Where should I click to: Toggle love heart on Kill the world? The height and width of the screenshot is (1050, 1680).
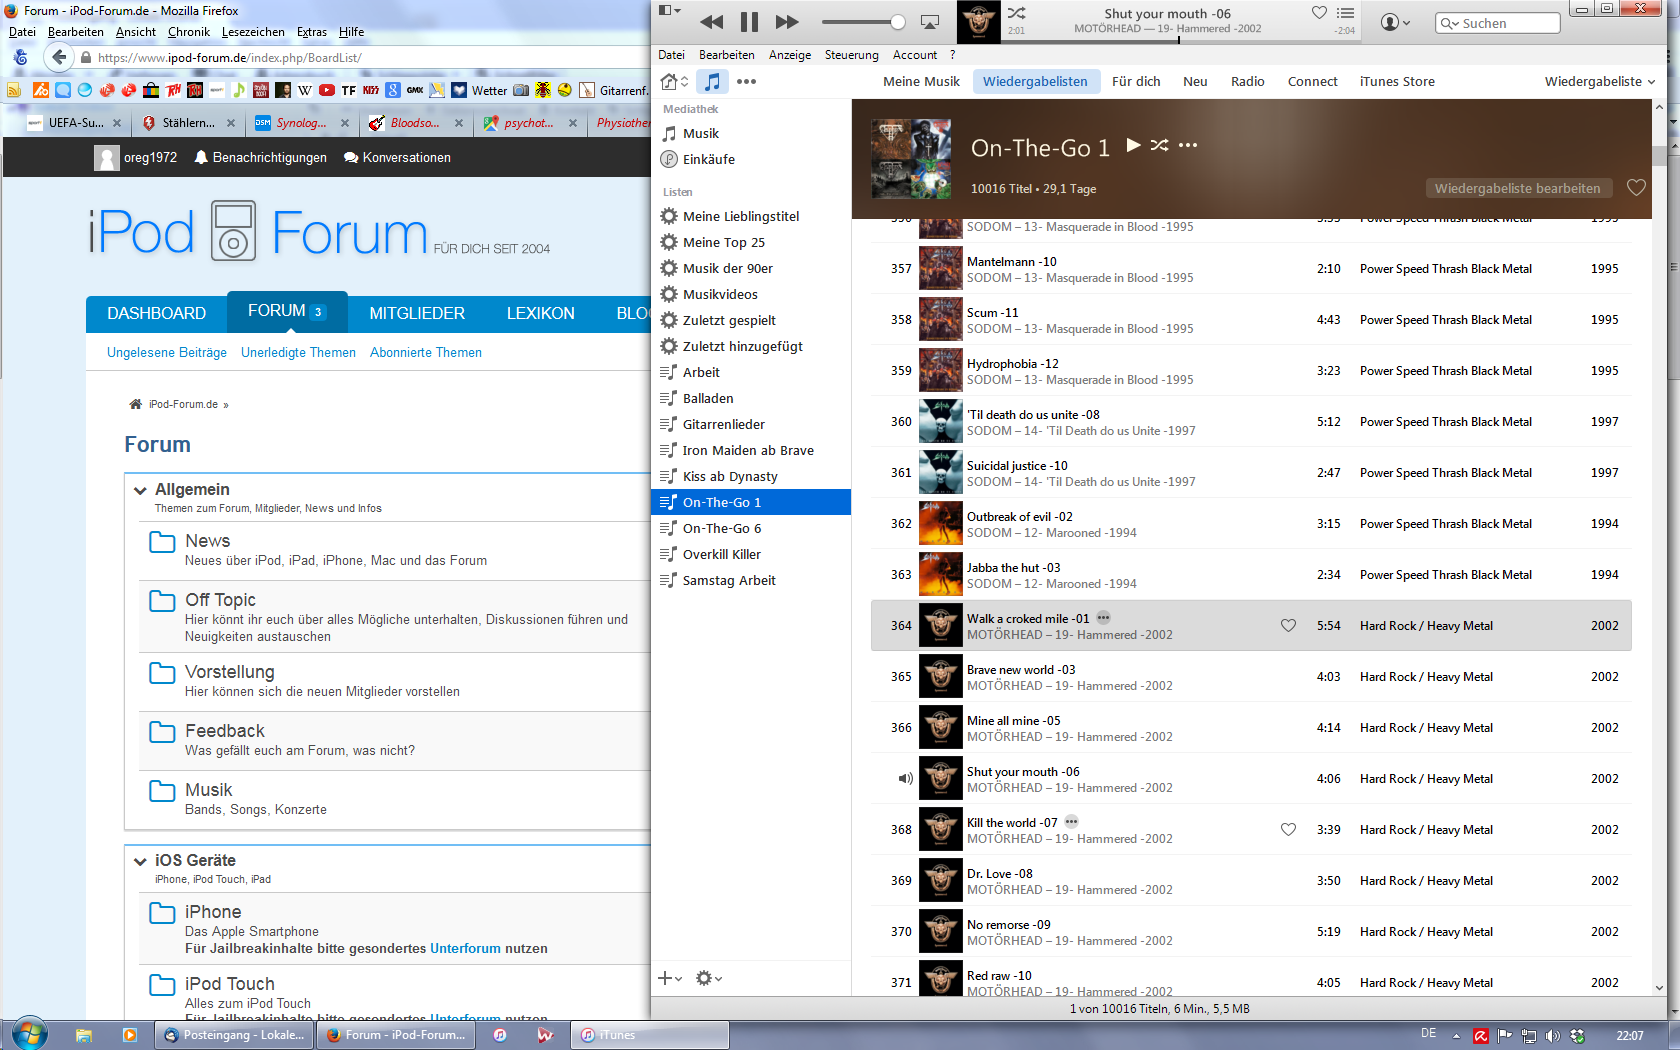pos(1288,830)
